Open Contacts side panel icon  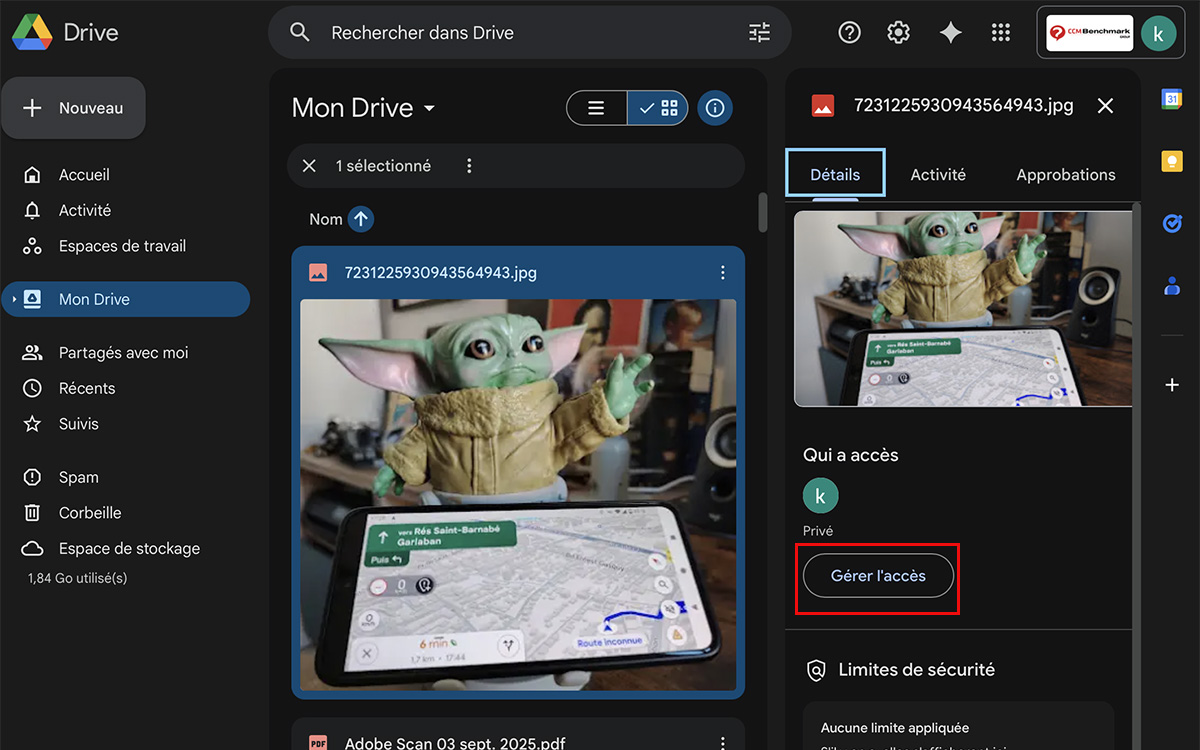1172,286
